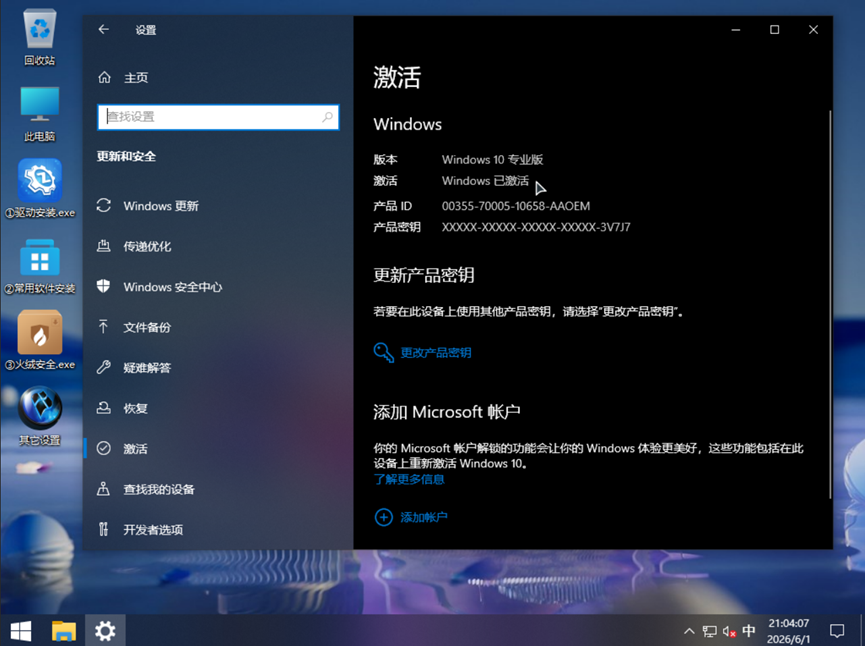Click the Windows 安全中心 shield icon
This screenshot has width=865, height=646.
pos(104,286)
